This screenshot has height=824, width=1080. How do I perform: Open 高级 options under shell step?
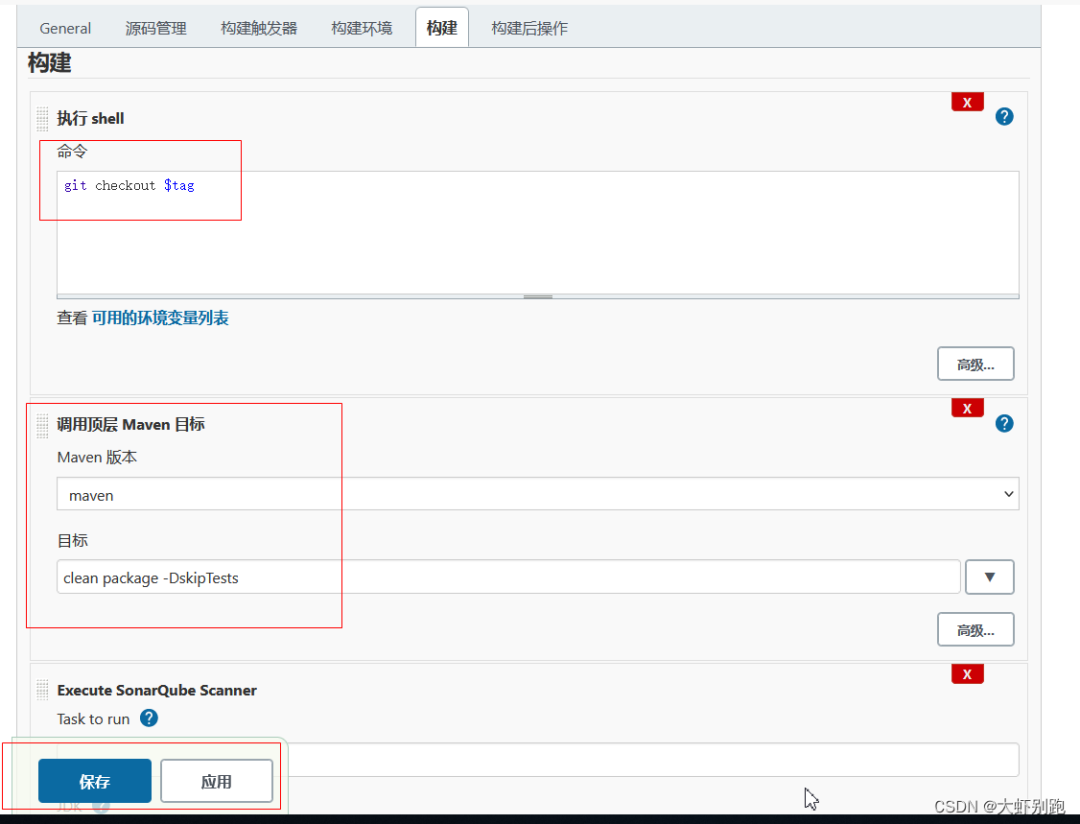[x=975, y=364]
